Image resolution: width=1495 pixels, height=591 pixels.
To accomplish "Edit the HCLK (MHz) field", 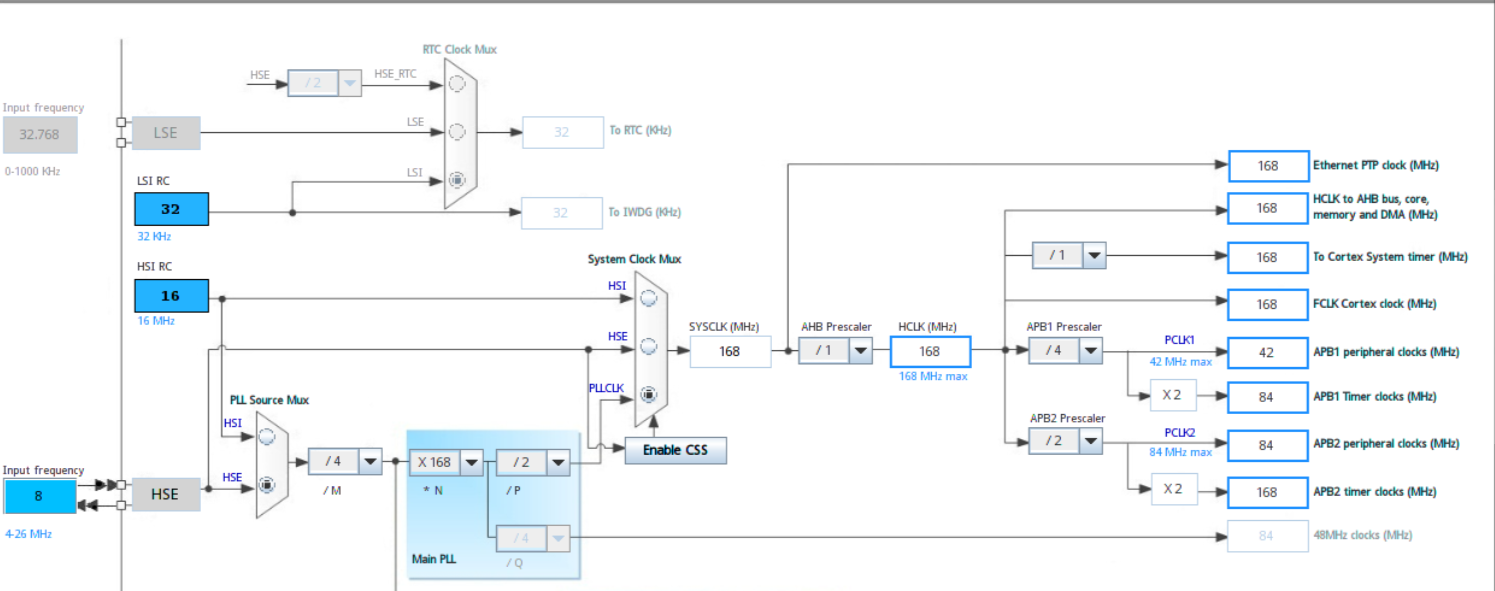I will 930,351.
